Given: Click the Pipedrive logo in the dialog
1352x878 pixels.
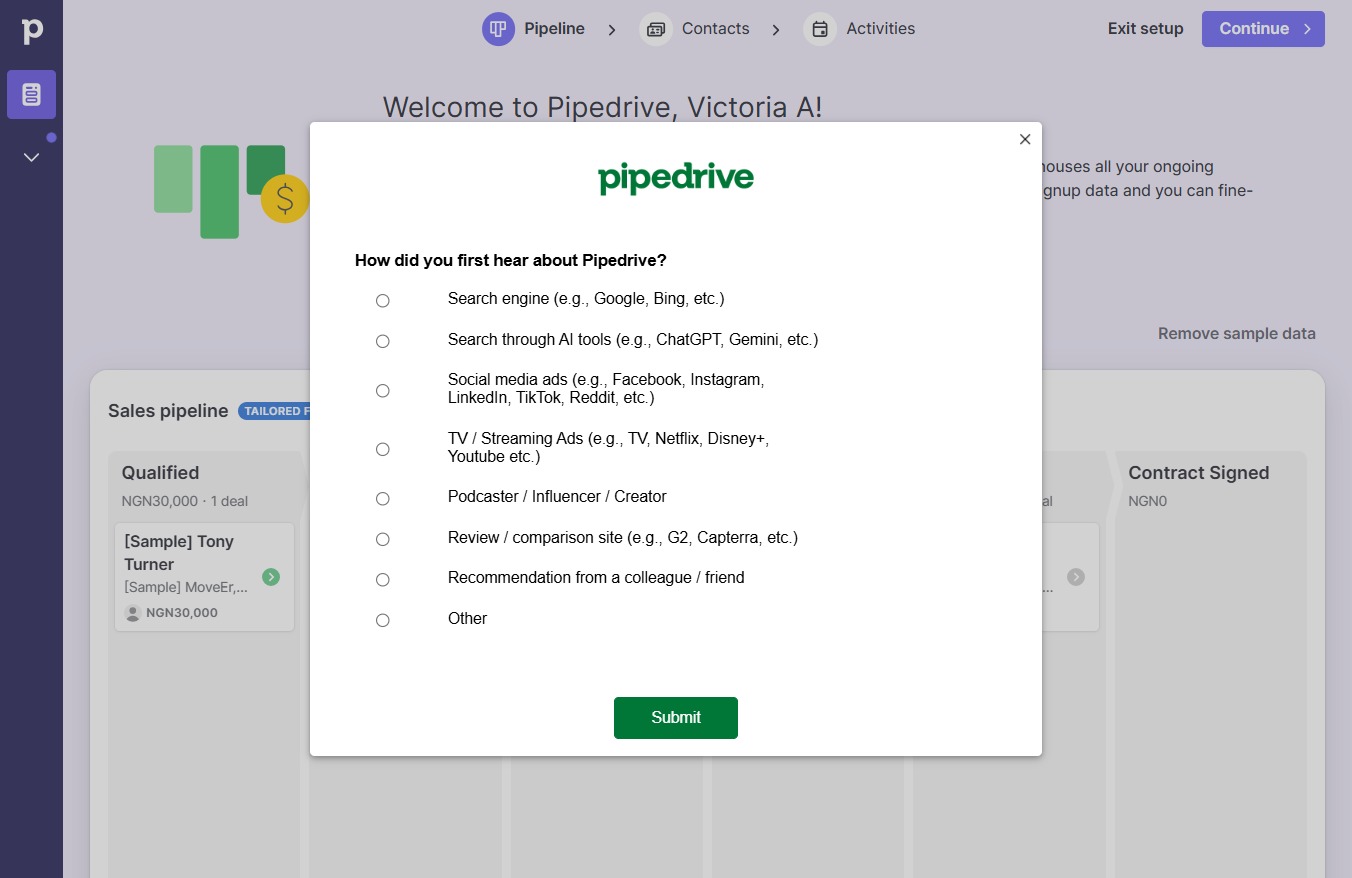Looking at the screenshot, I should 676,179.
